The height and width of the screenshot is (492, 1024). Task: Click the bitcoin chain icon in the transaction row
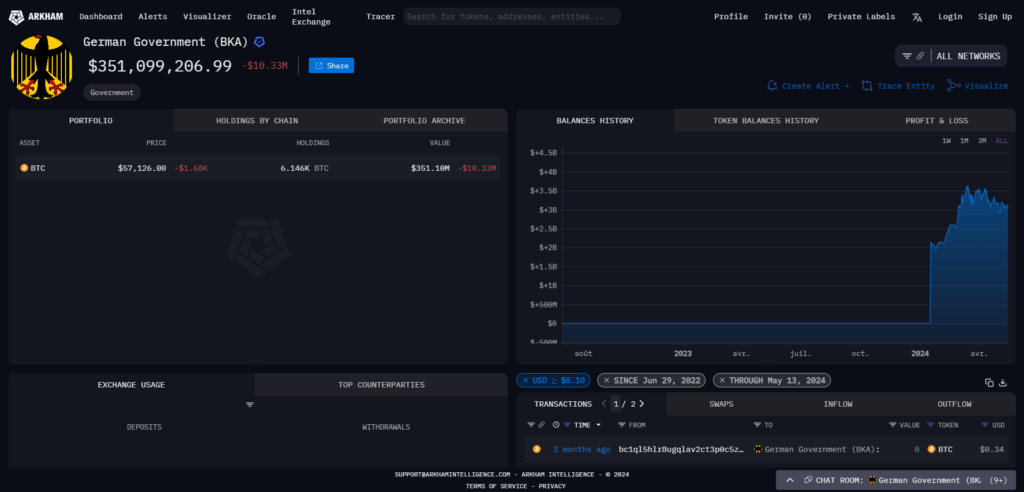click(x=537, y=449)
